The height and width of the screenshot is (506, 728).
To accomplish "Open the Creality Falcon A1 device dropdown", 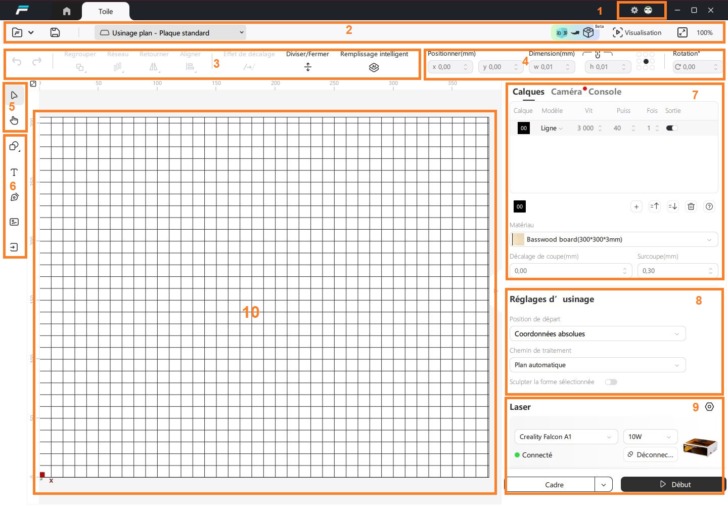I will (x=566, y=437).
